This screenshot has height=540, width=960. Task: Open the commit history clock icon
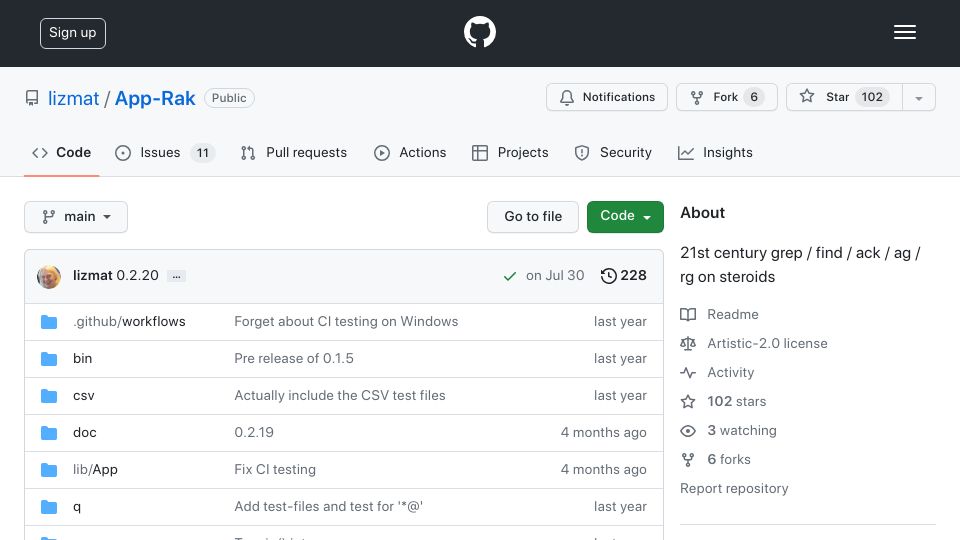(609, 276)
